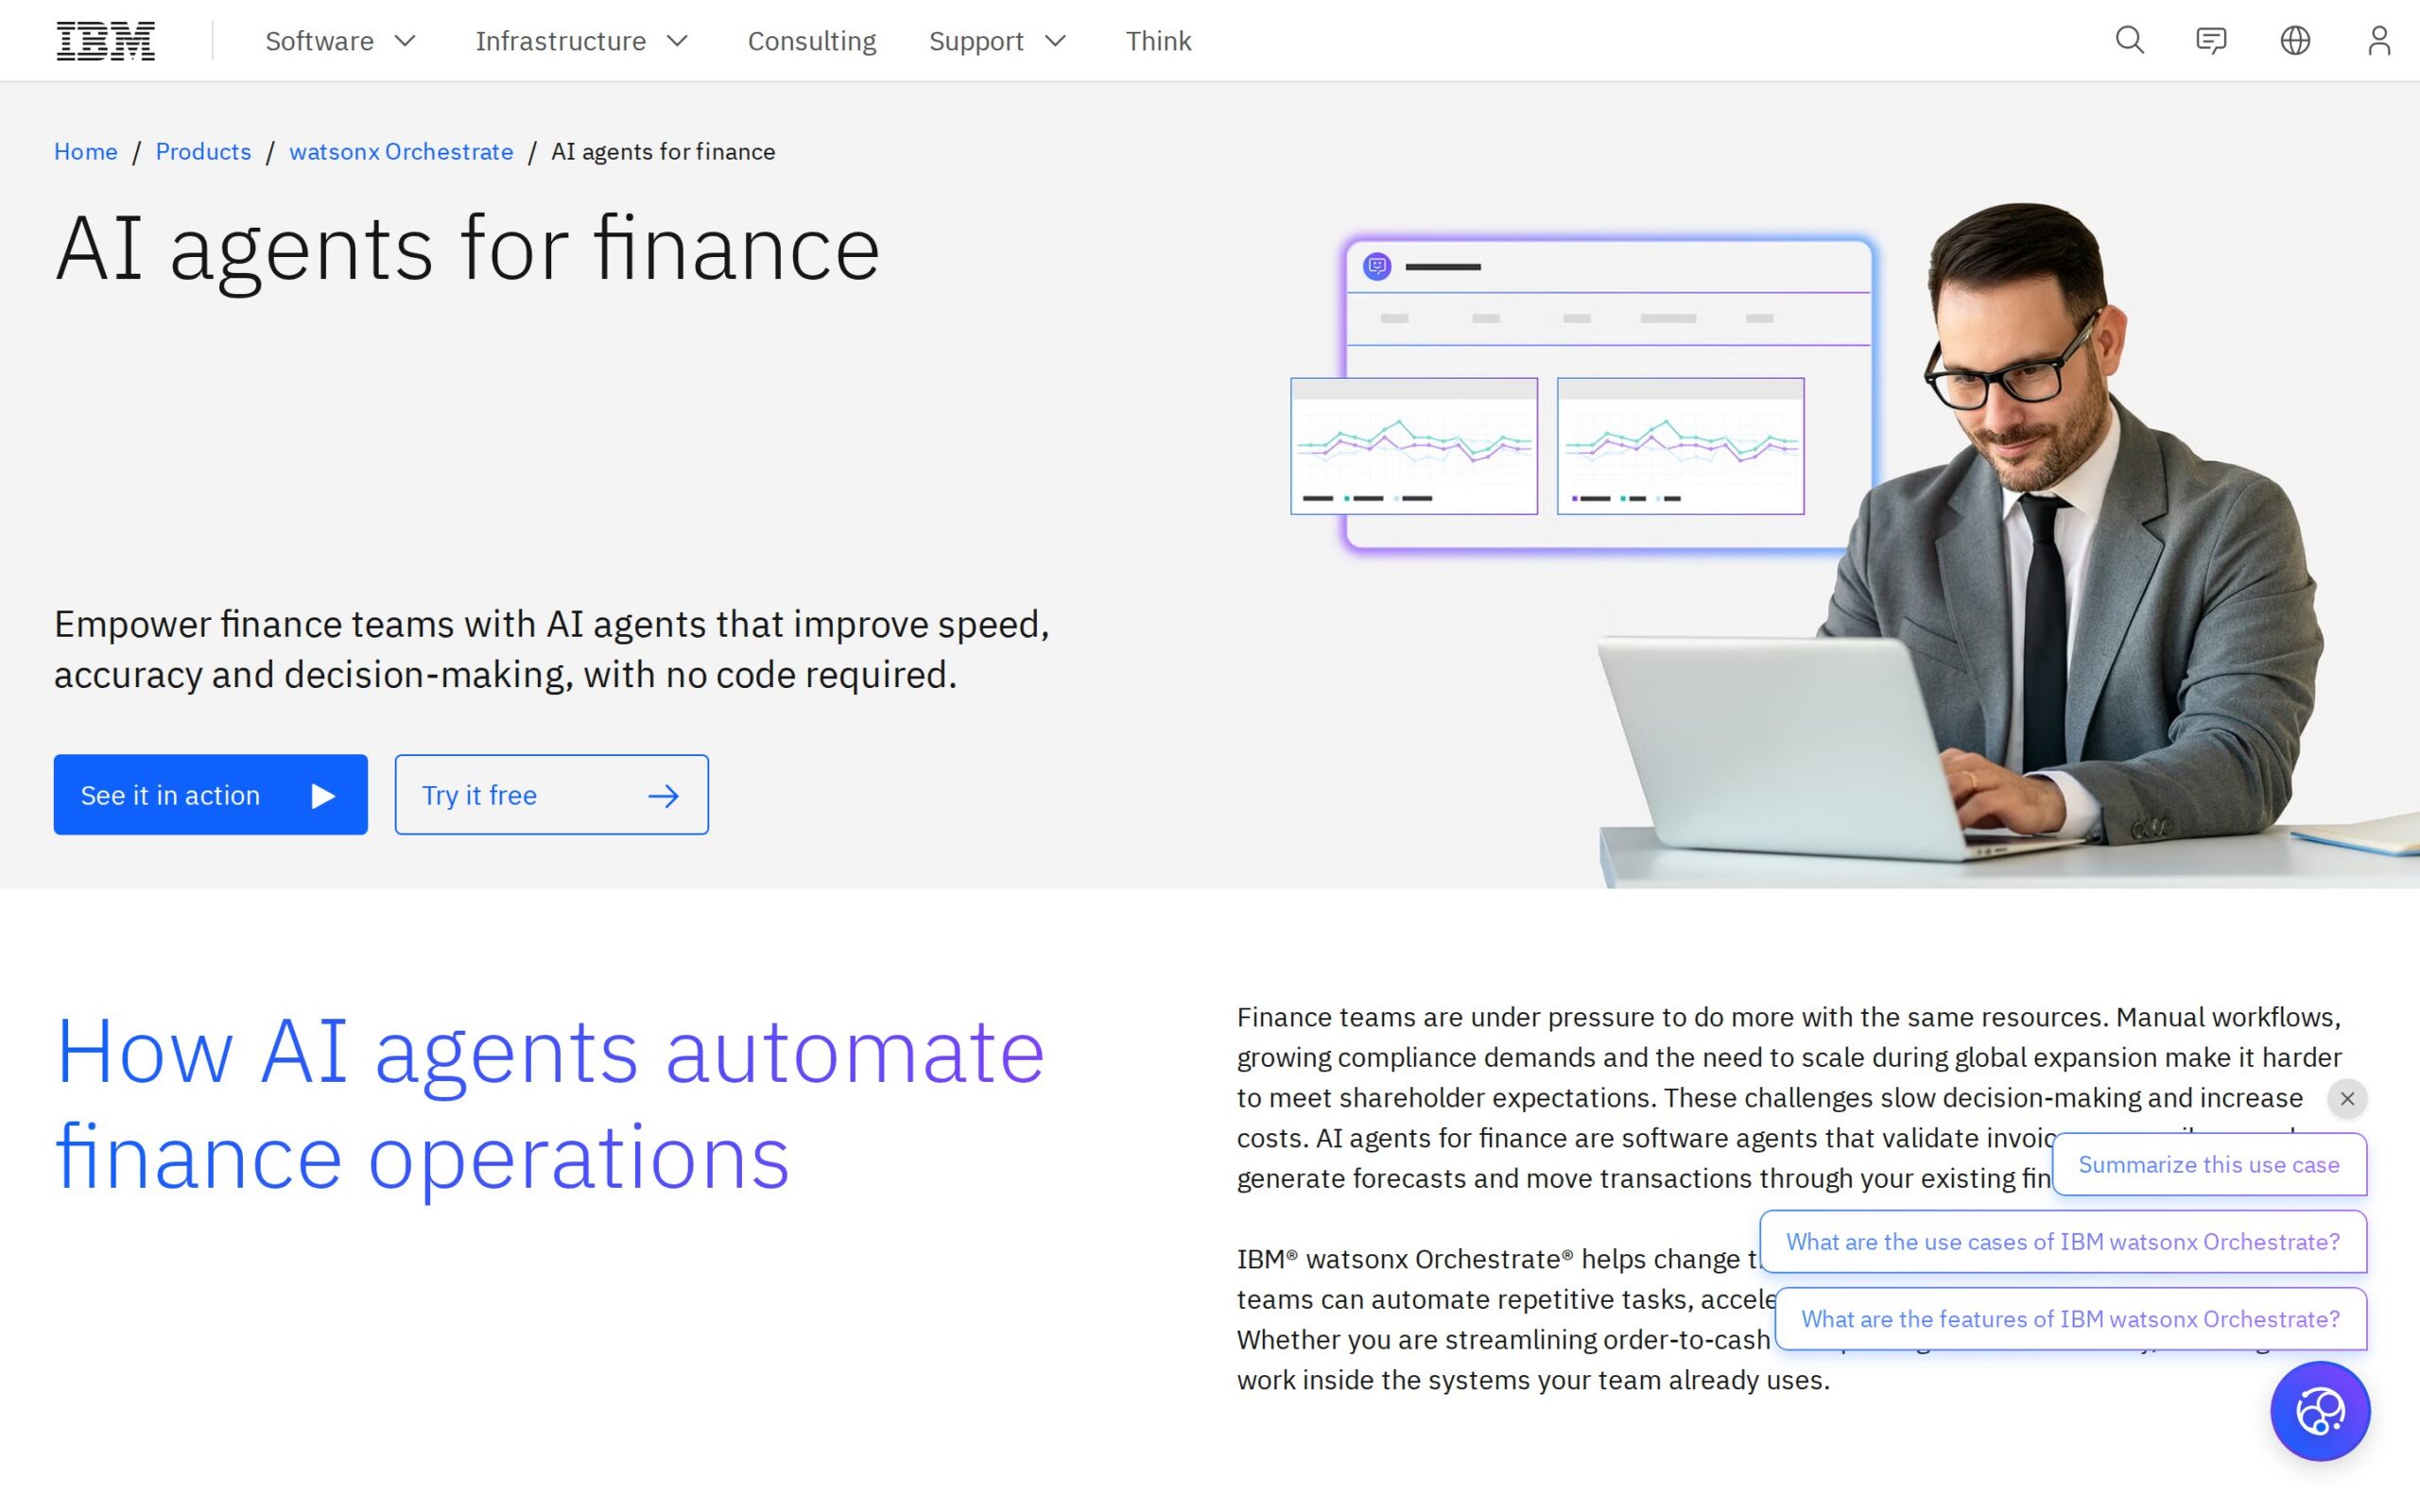Expand the Software menu

340,41
